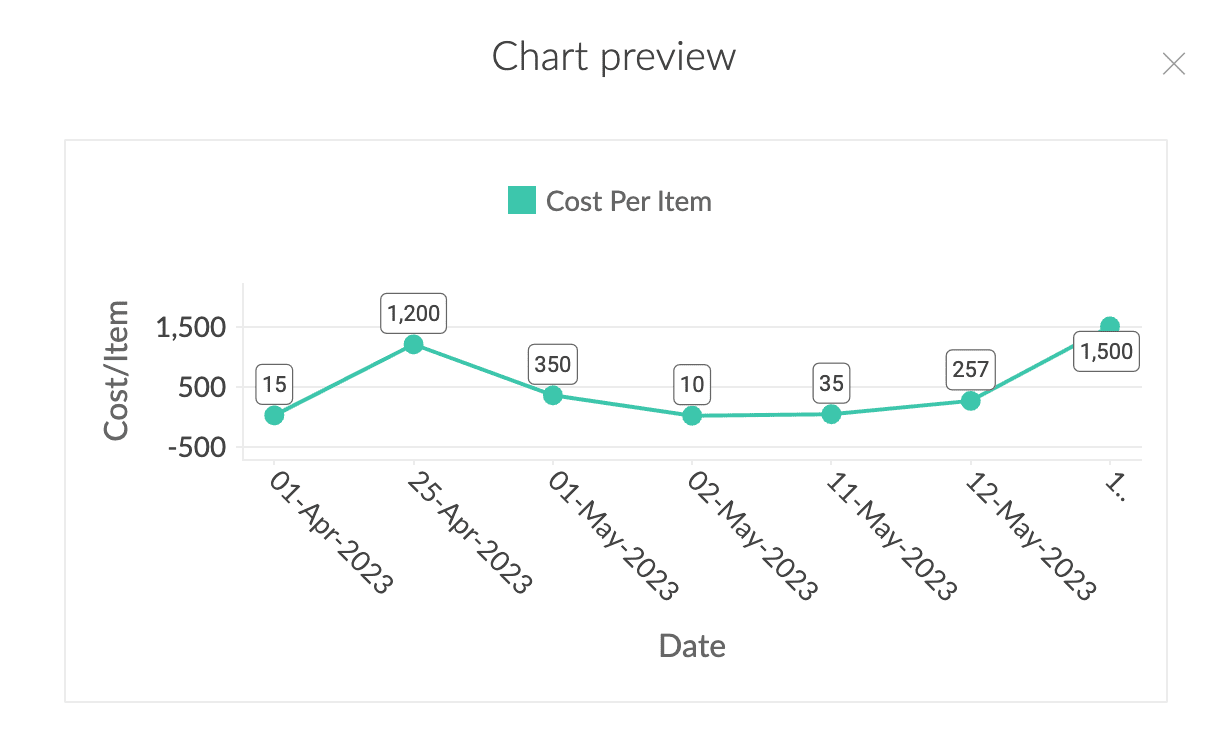1230x744 pixels.
Task: Click the Date axis title
Action: click(x=692, y=646)
